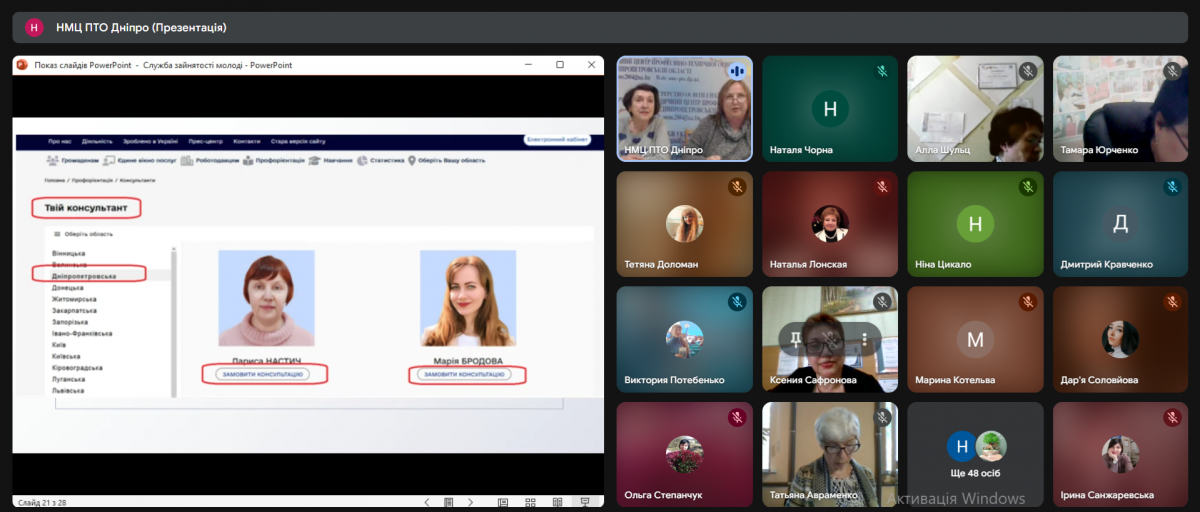
Task: Advance to next slide with right arrow
Action: 473,502
